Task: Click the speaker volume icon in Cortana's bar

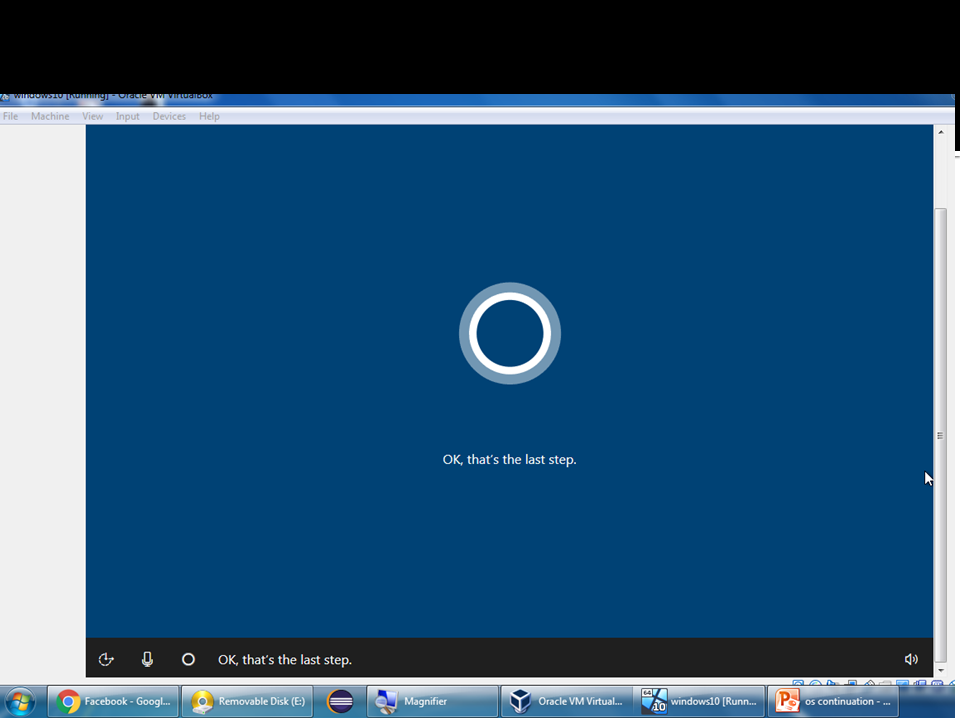Action: [910, 659]
